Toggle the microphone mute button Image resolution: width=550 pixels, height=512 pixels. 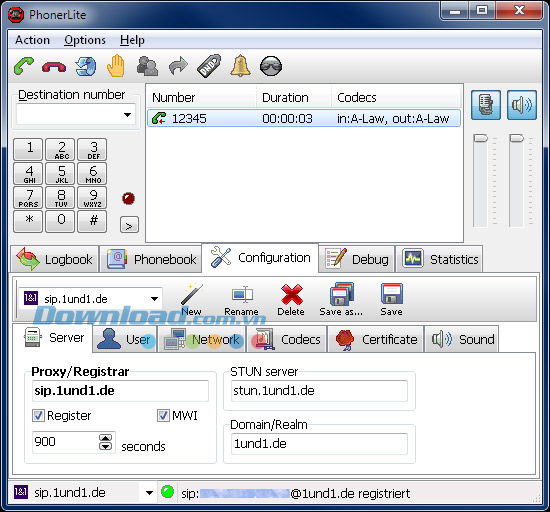pos(486,105)
